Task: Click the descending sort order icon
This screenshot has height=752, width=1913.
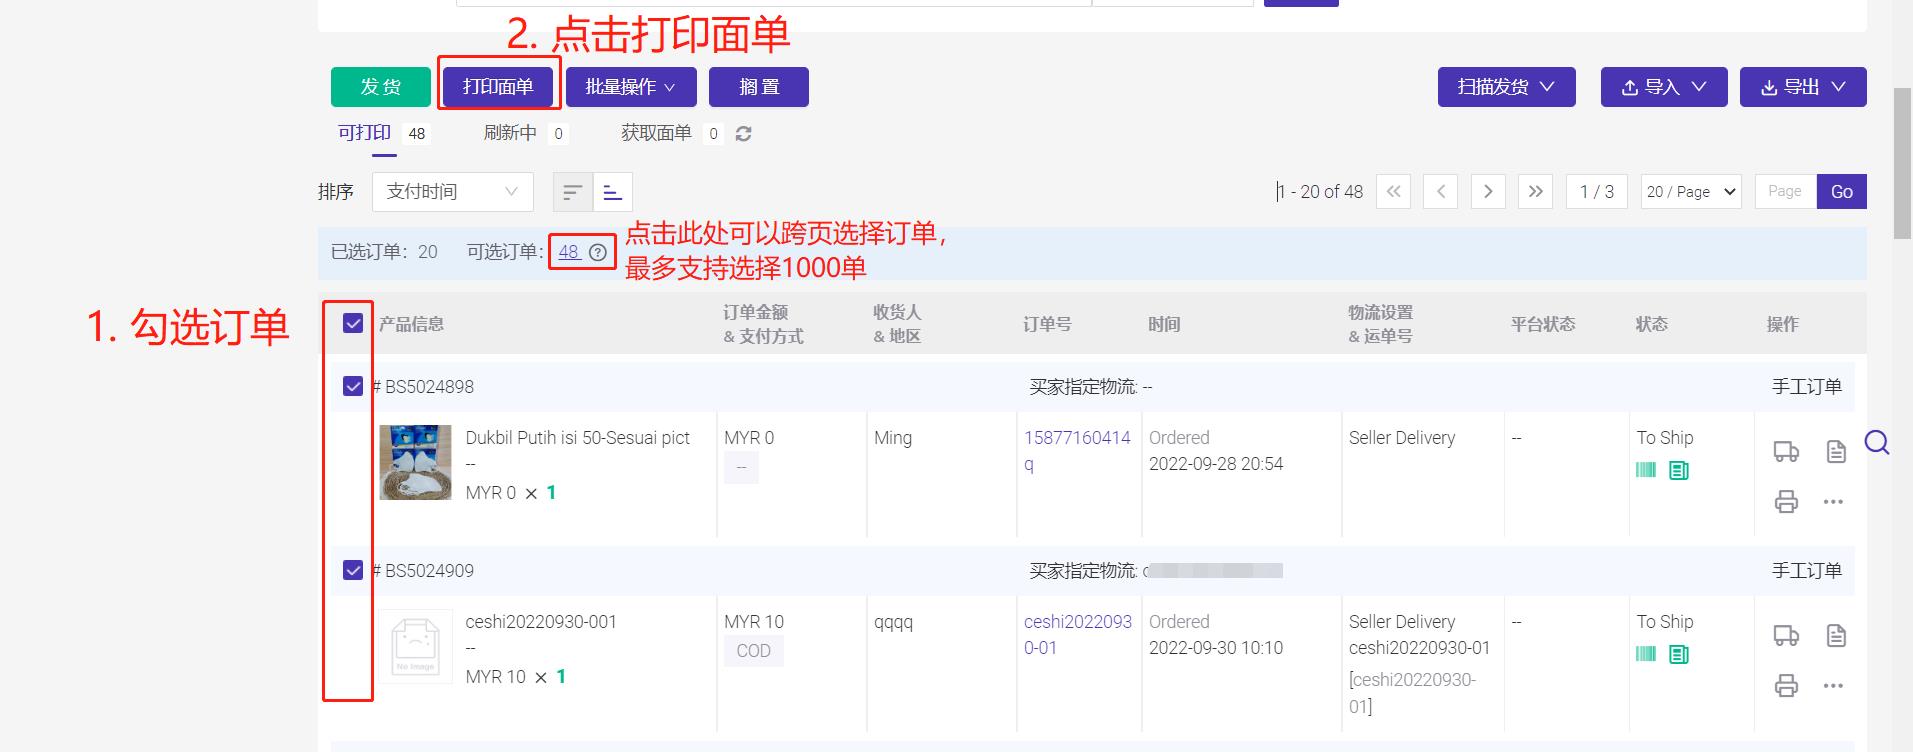Action: (x=572, y=192)
